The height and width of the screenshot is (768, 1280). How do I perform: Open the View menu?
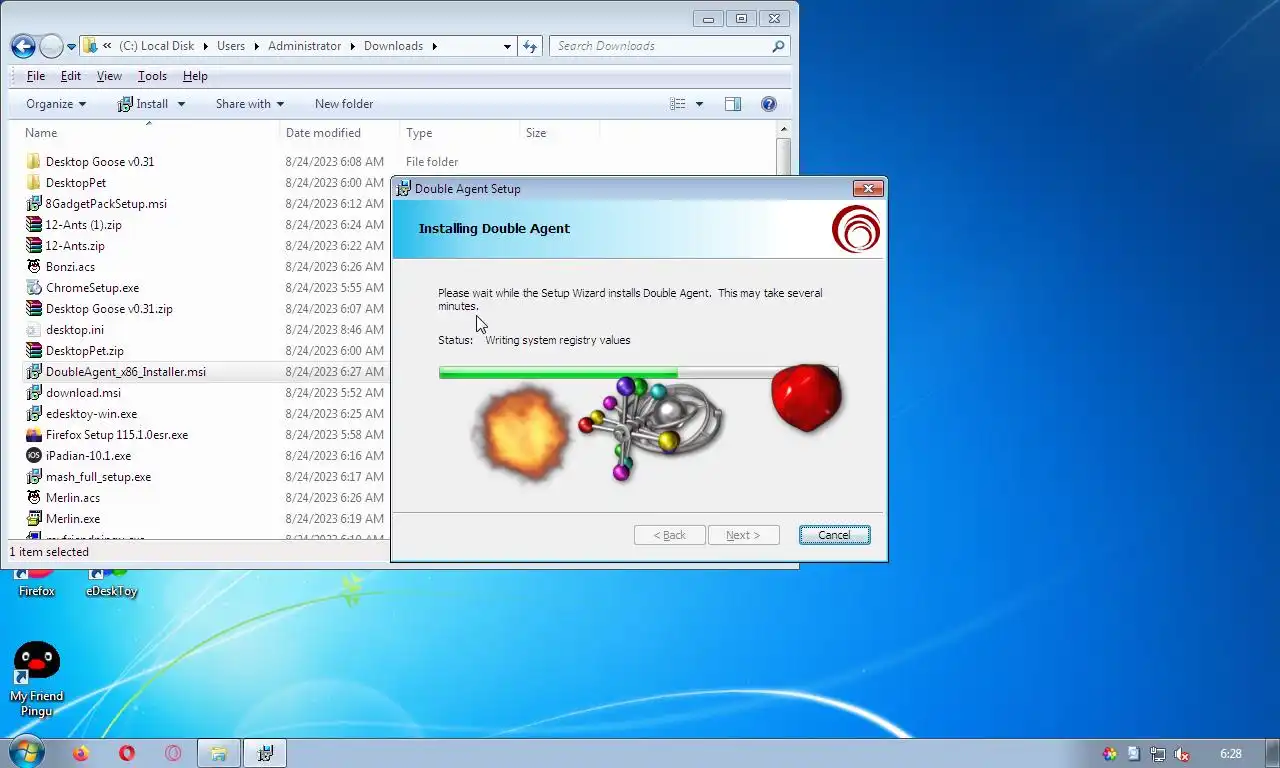109,76
